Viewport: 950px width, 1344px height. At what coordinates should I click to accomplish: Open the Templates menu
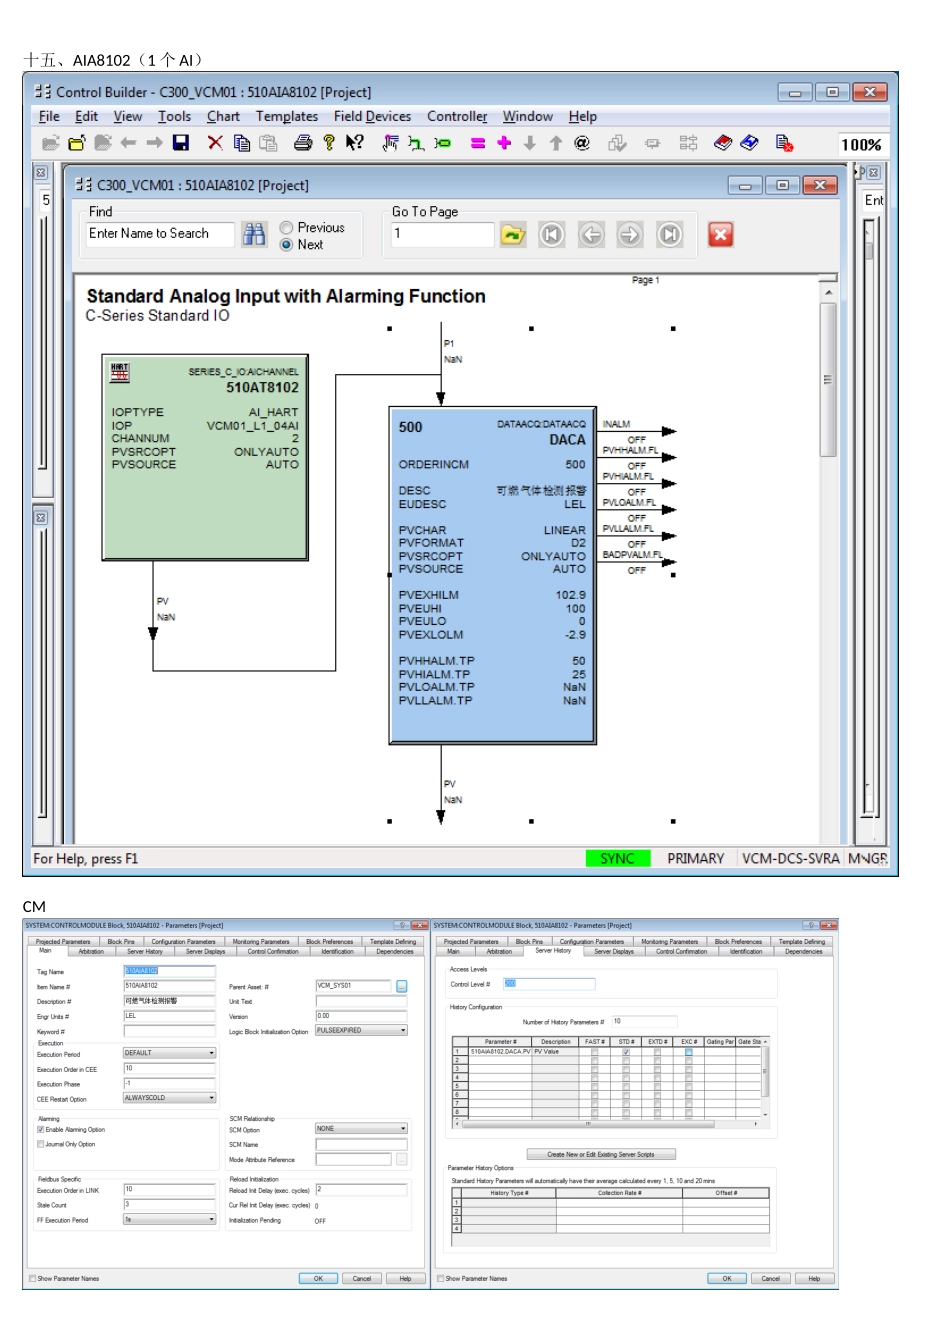coord(286,116)
